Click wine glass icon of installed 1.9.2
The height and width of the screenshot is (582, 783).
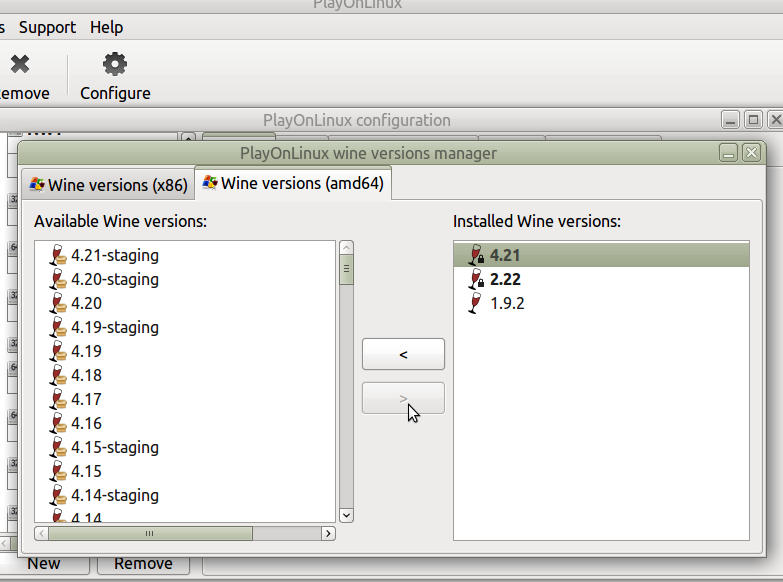475,303
